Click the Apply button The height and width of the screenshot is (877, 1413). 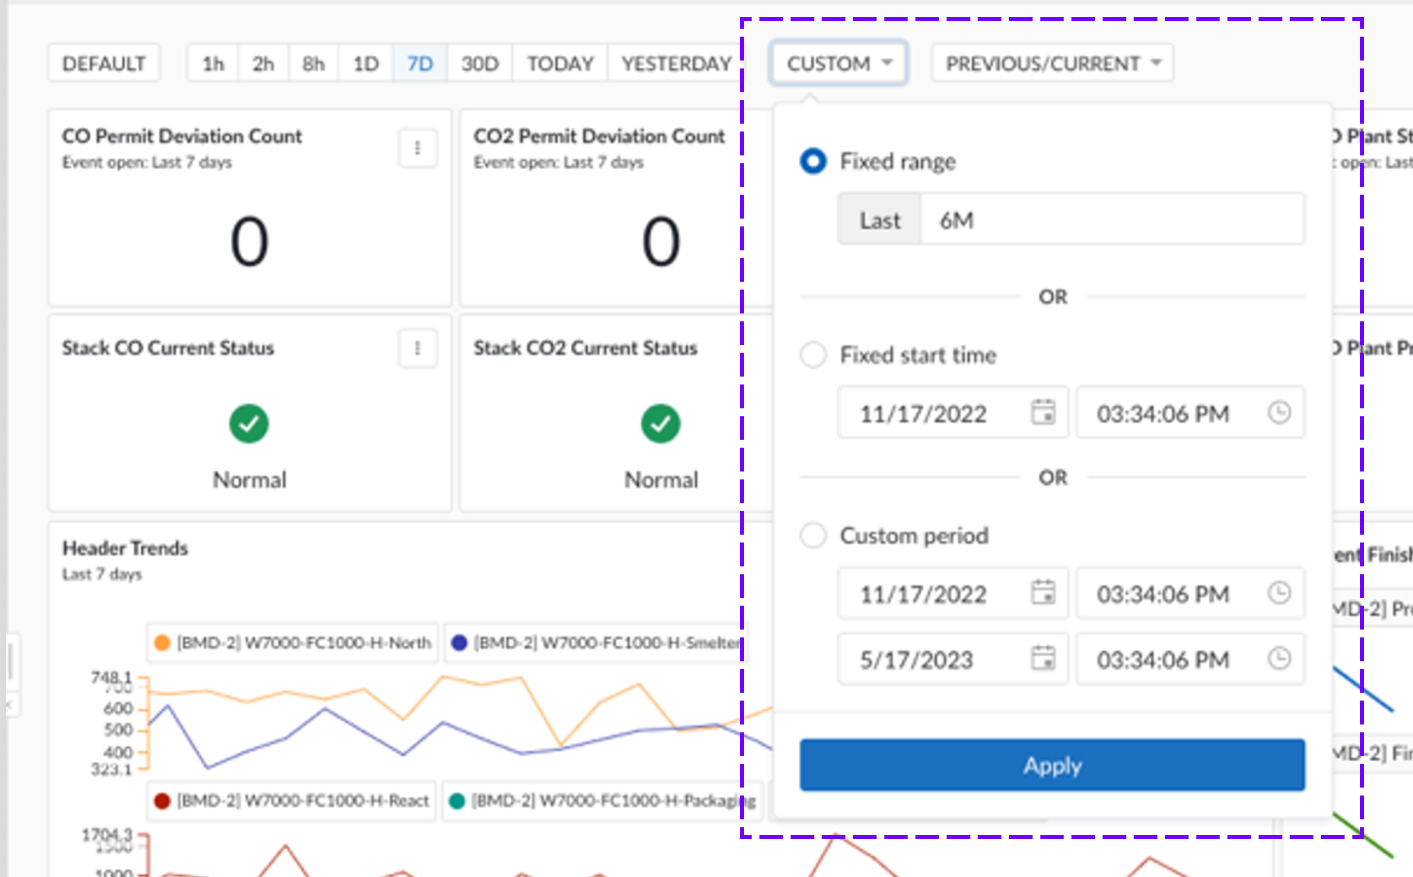[x=1052, y=765]
